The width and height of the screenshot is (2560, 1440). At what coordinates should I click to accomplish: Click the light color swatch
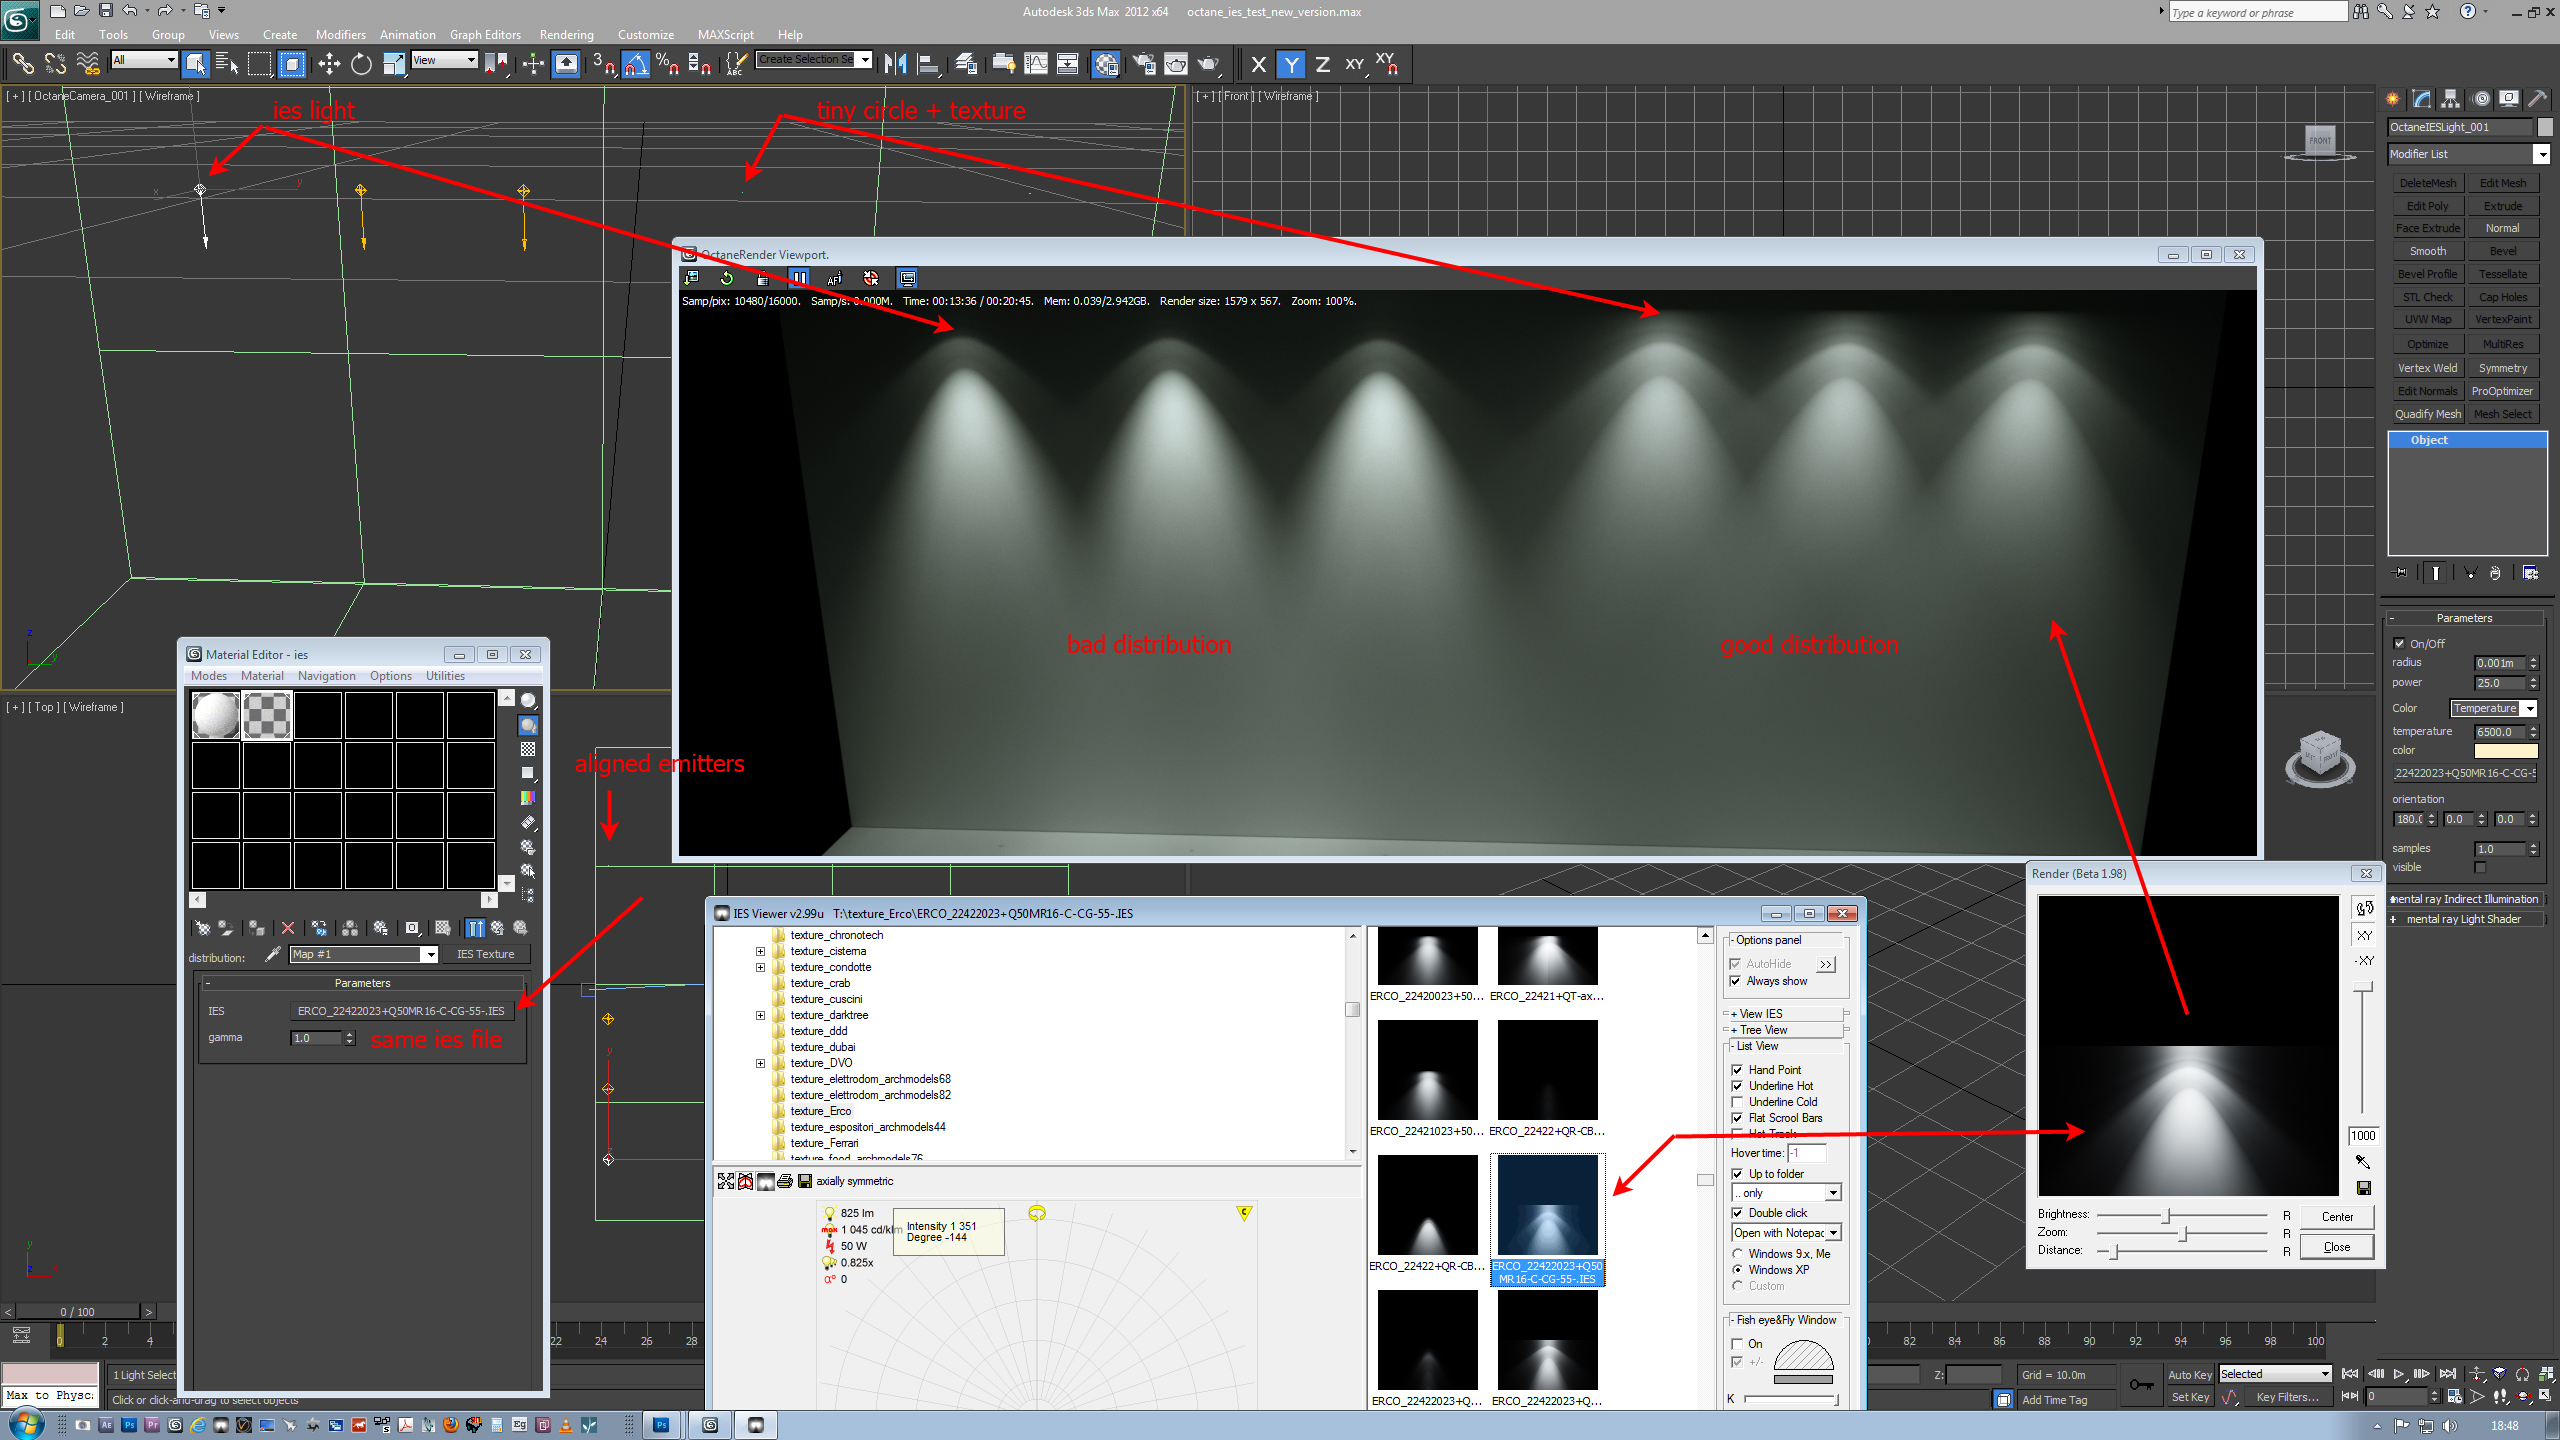(x=2505, y=751)
